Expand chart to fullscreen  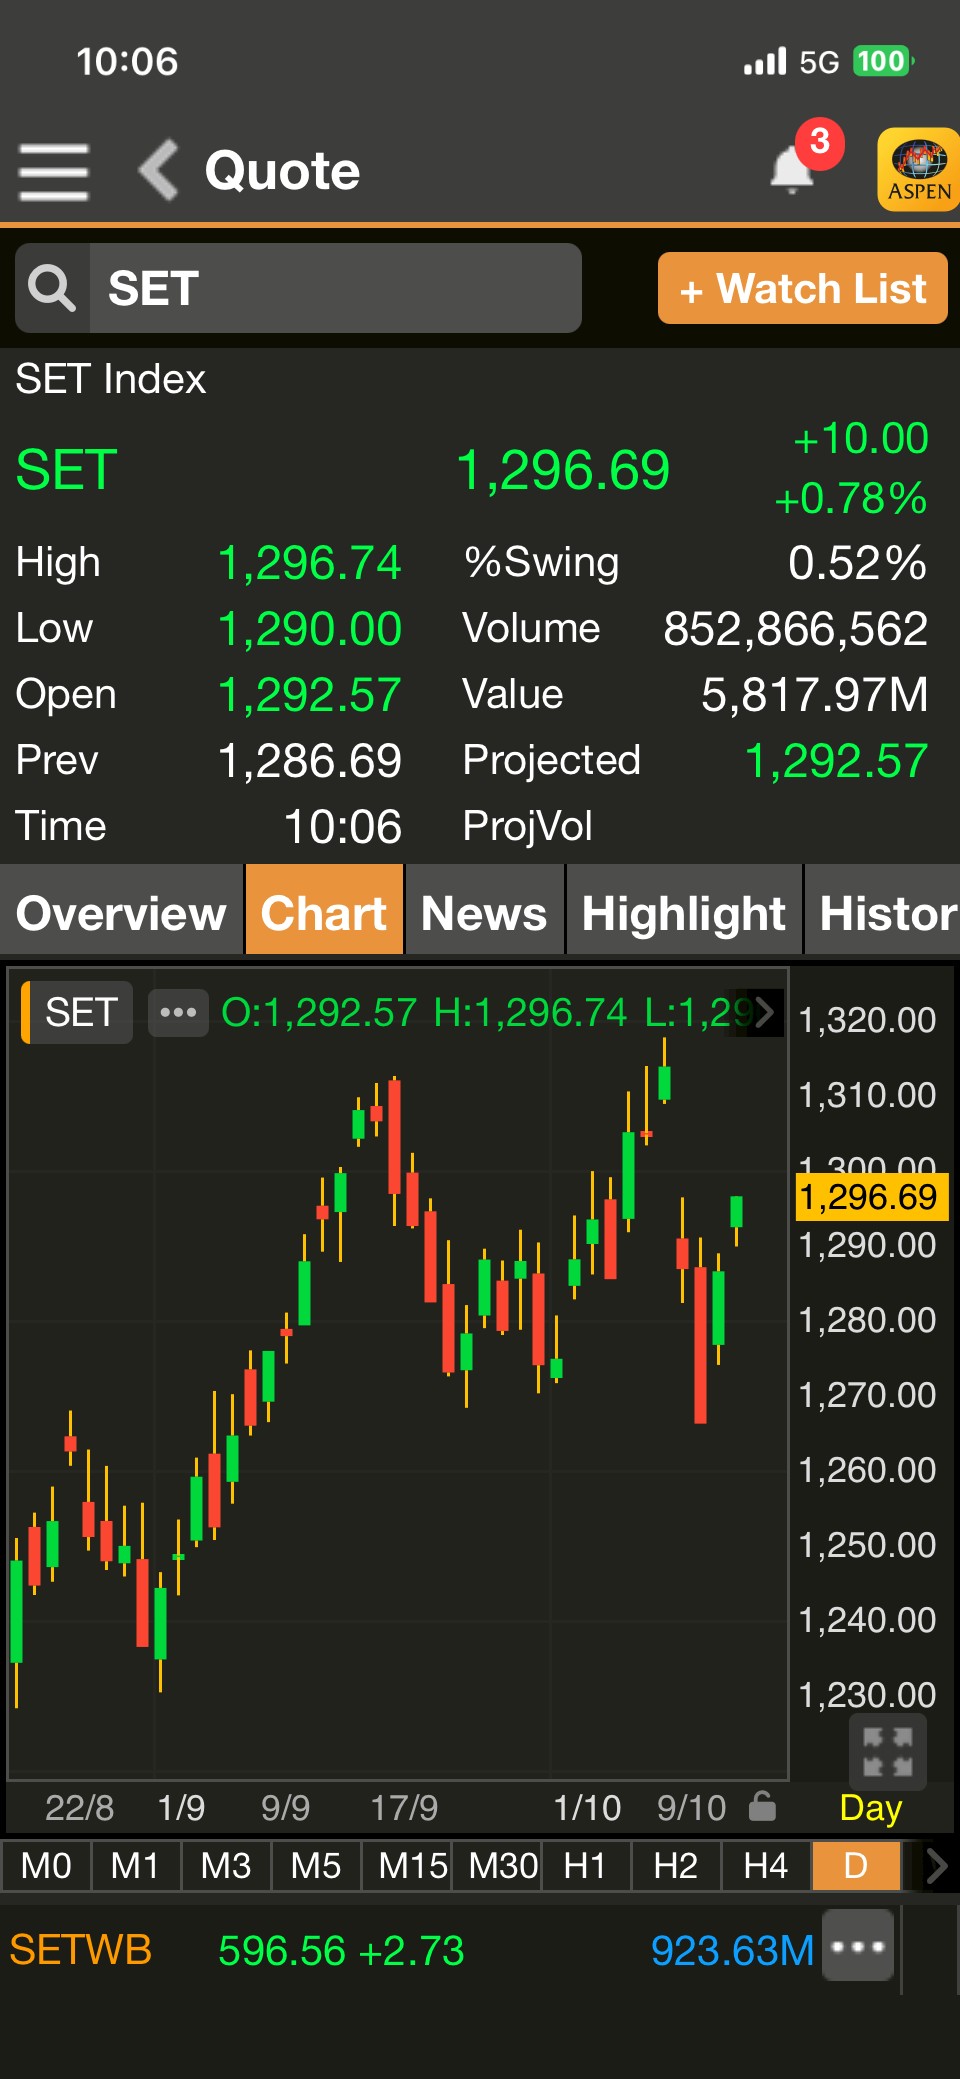click(887, 1752)
